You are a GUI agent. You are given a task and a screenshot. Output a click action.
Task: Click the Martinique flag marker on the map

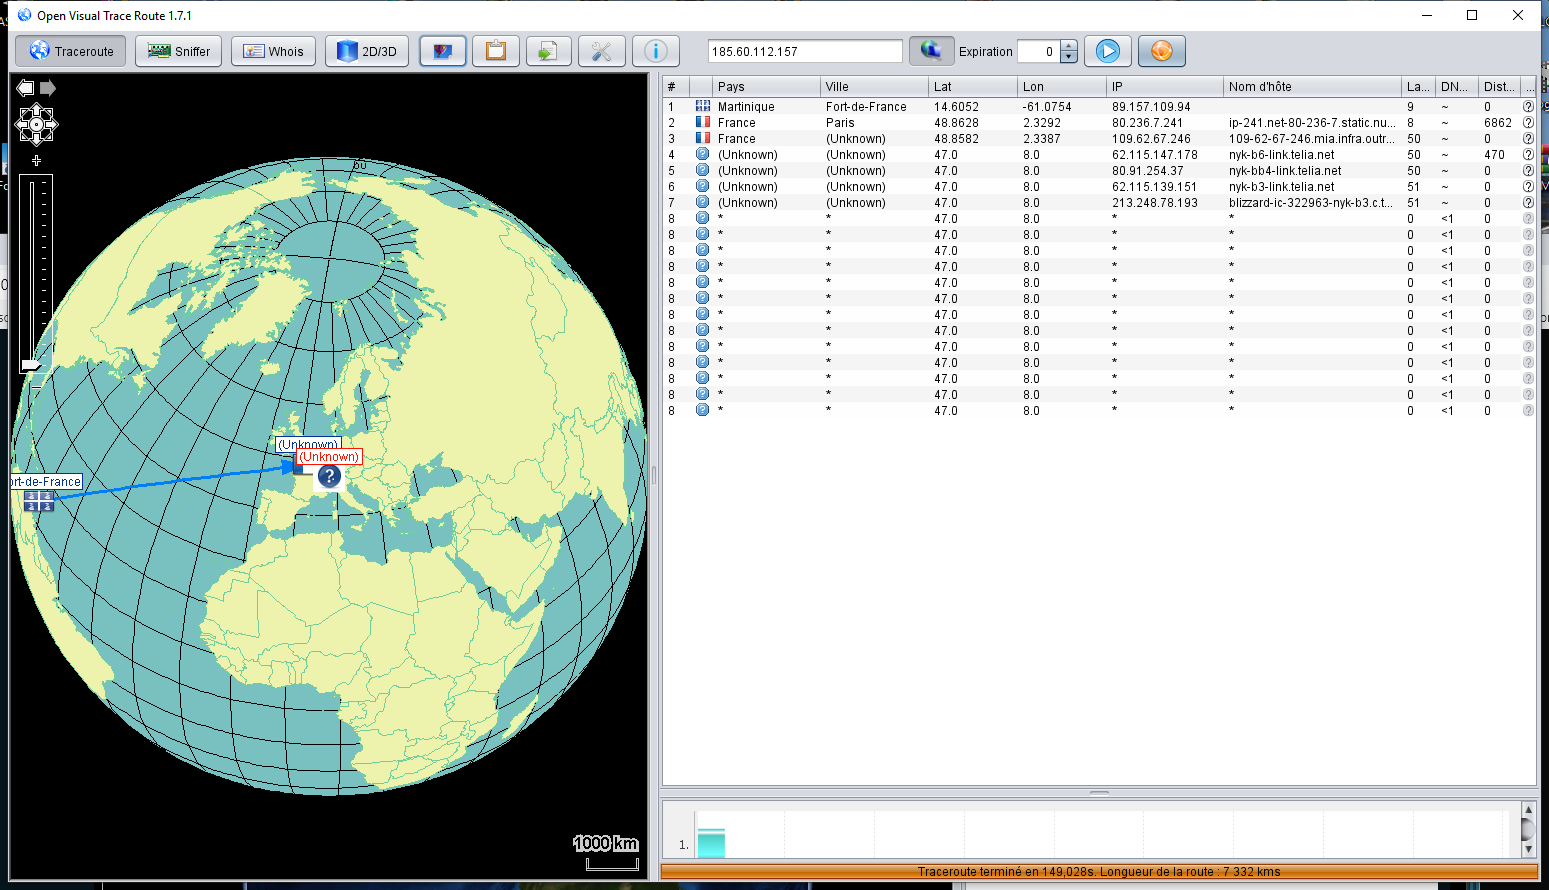(38, 501)
